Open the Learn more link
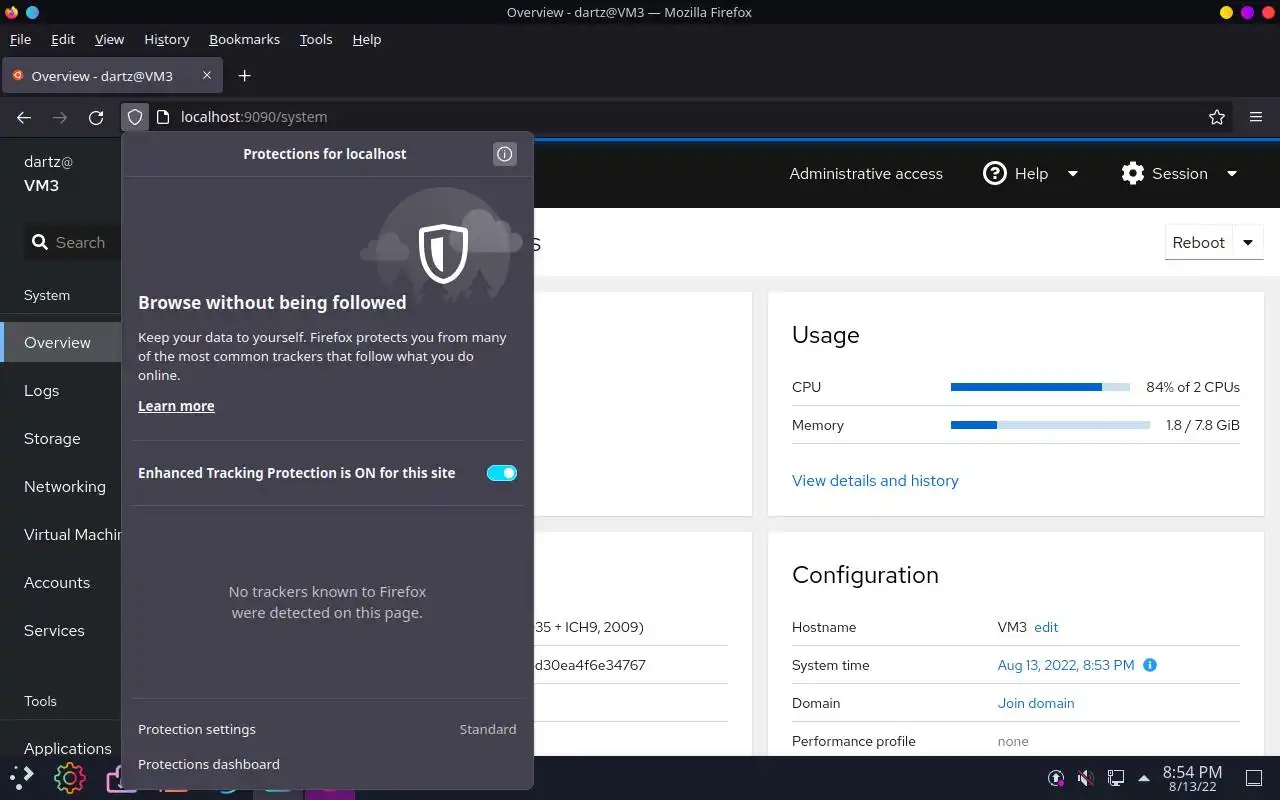The image size is (1280, 800). click(176, 406)
